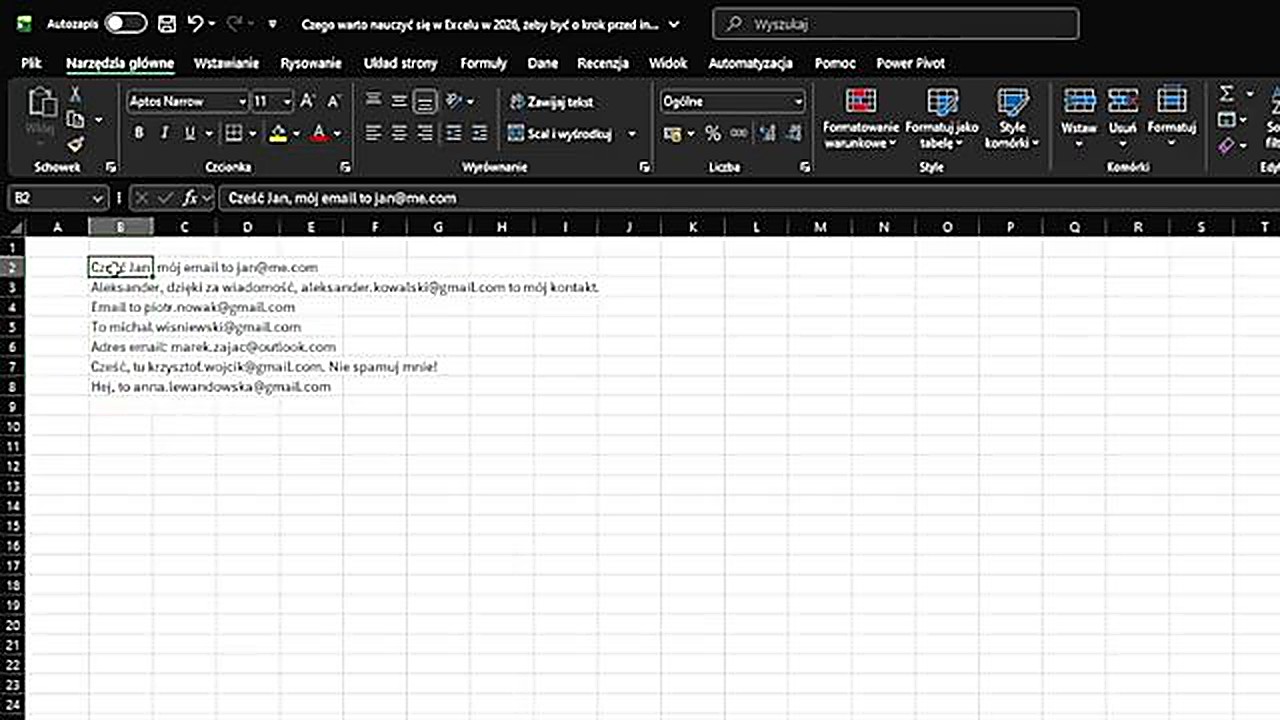Apply italic formatting

tap(163, 133)
